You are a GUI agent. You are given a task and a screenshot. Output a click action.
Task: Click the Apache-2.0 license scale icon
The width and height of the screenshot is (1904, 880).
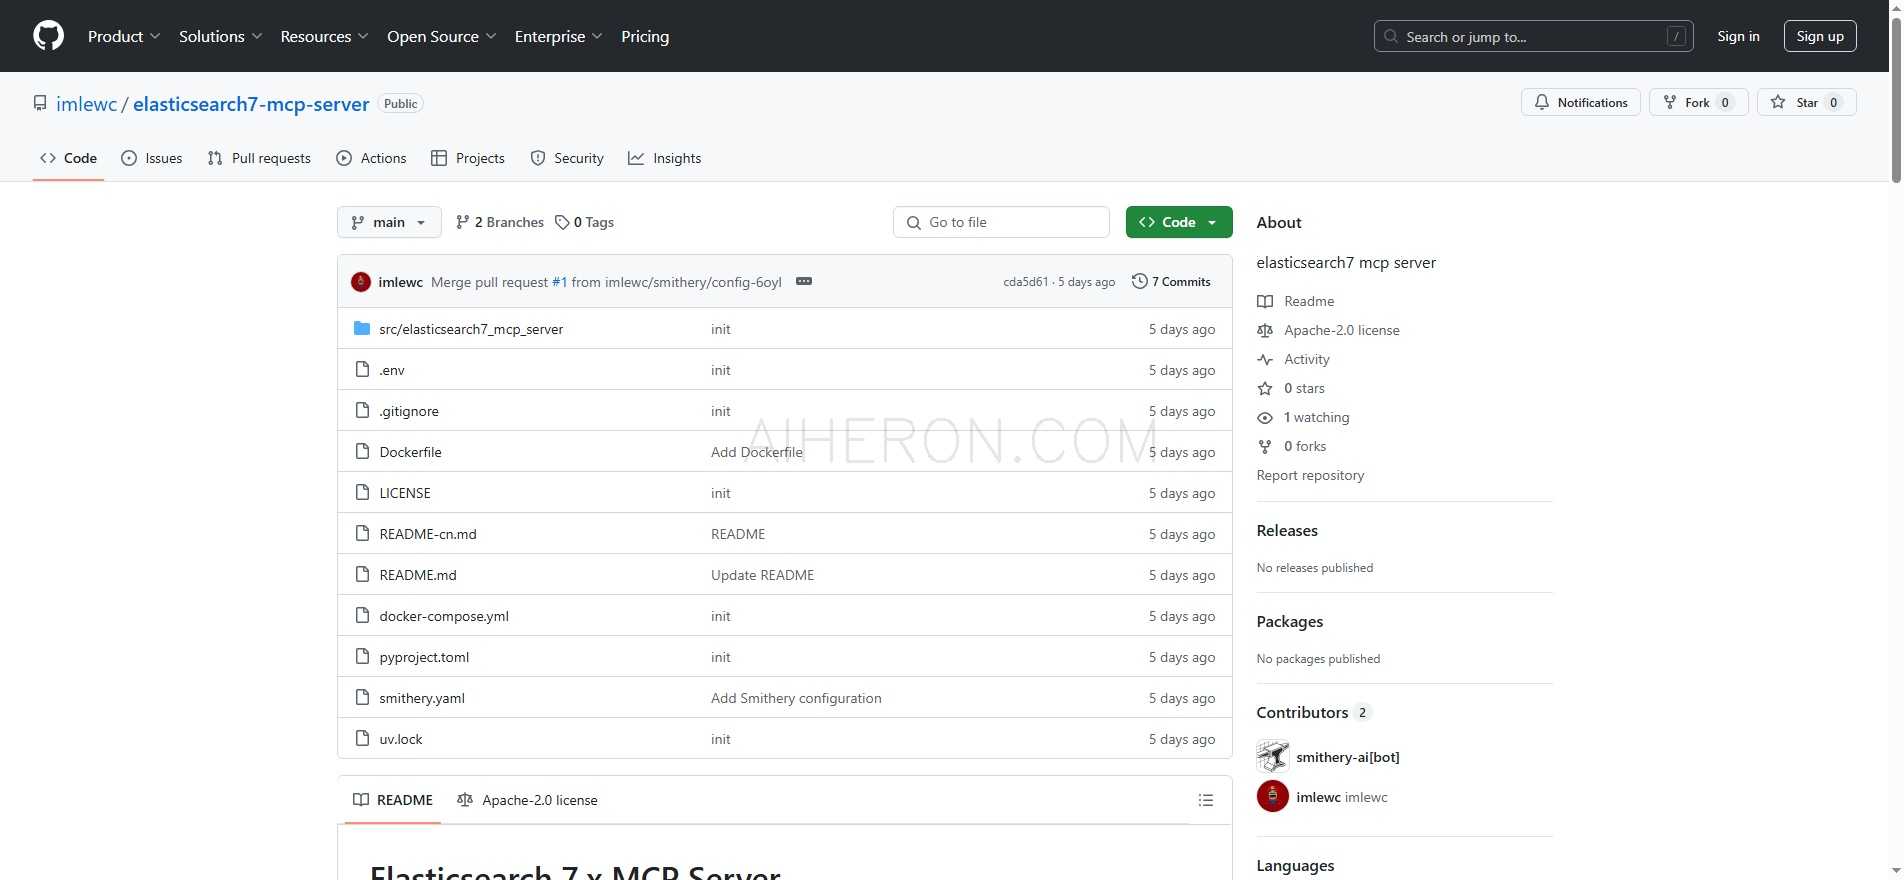point(1265,330)
